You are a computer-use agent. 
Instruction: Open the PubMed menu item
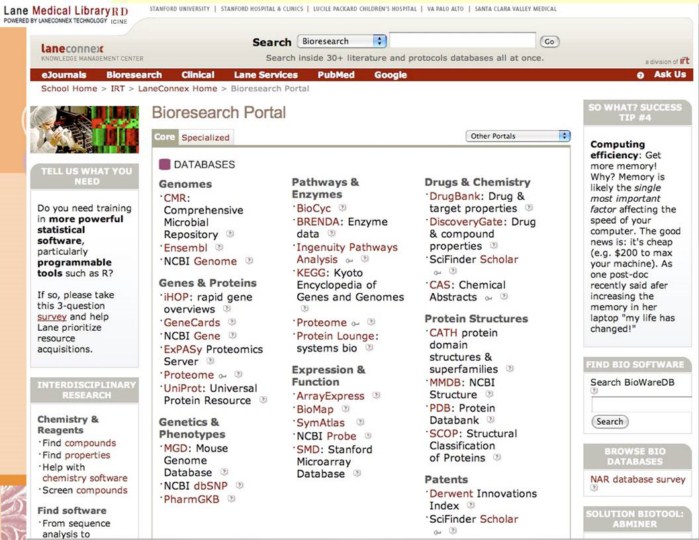coord(336,75)
